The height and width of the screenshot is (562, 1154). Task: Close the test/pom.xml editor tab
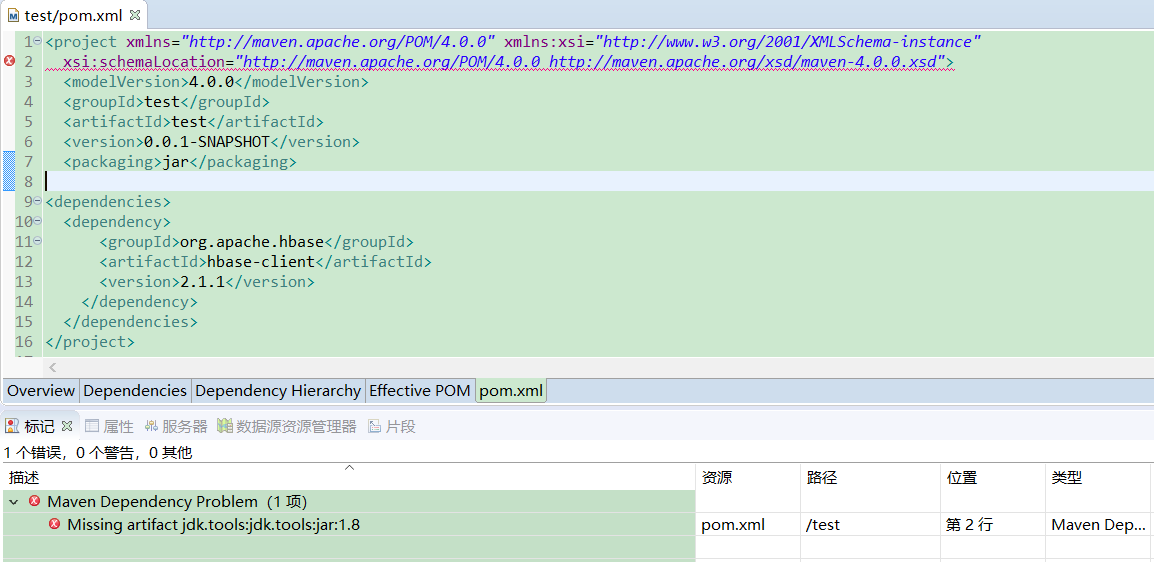tap(134, 15)
